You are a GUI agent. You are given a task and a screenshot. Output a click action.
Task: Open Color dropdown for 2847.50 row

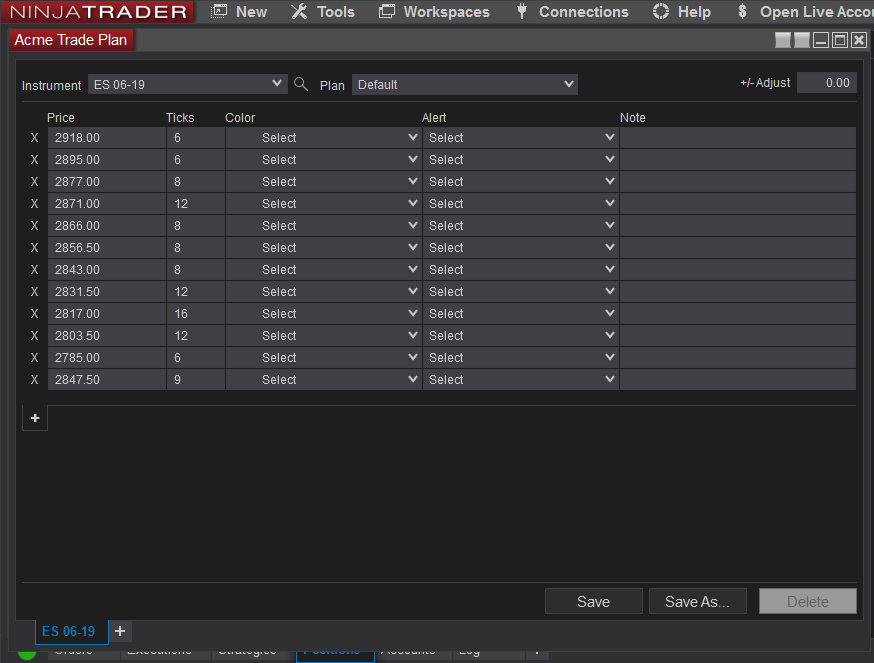click(323, 380)
